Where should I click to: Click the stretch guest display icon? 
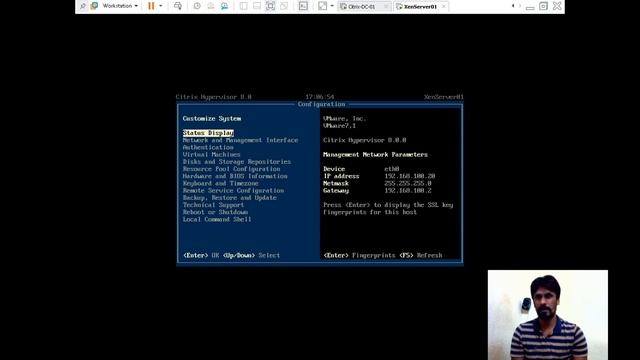322,6
